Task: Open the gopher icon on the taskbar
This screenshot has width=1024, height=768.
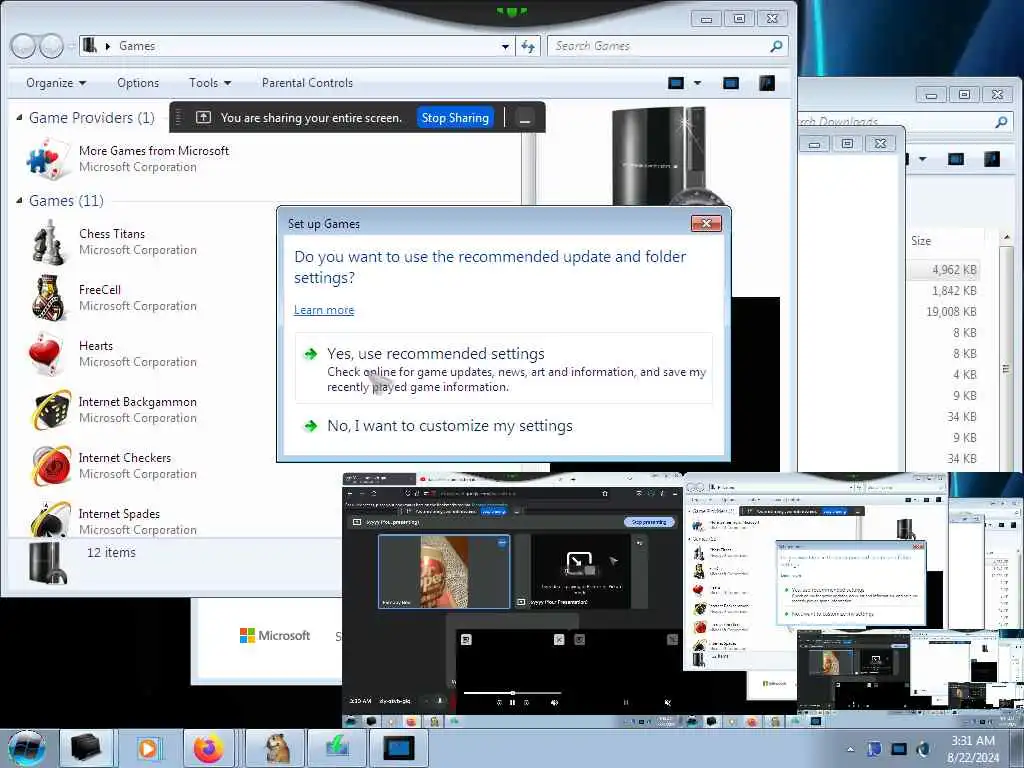Action: [276, 748]
